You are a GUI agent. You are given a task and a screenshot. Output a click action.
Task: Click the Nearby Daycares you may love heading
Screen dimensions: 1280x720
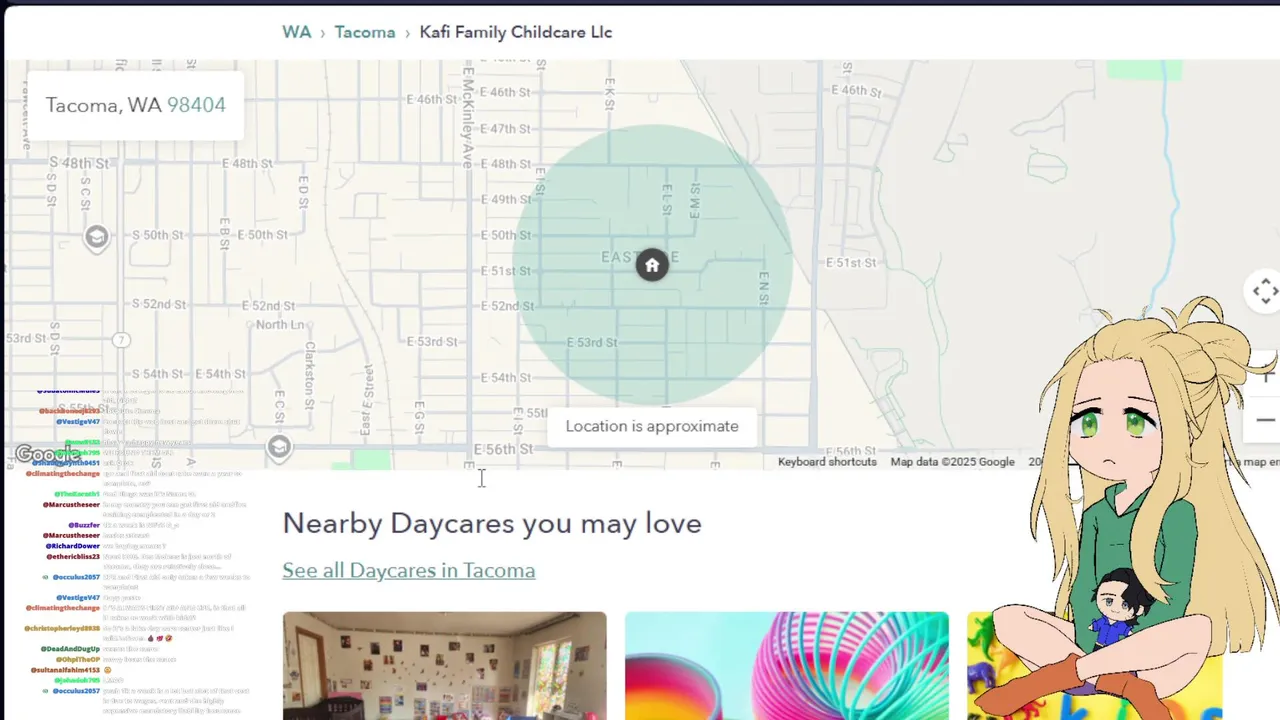pos(492,523)
